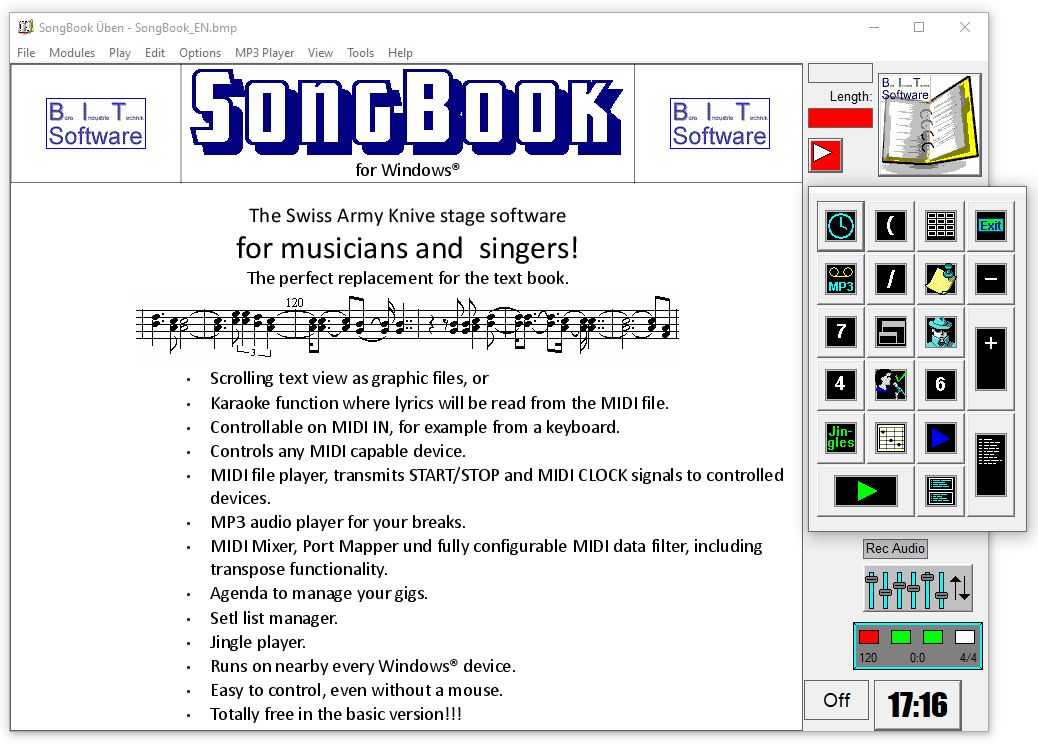Click the two text panels icon
Screen dimensions: 1038x744
point(941,490)
